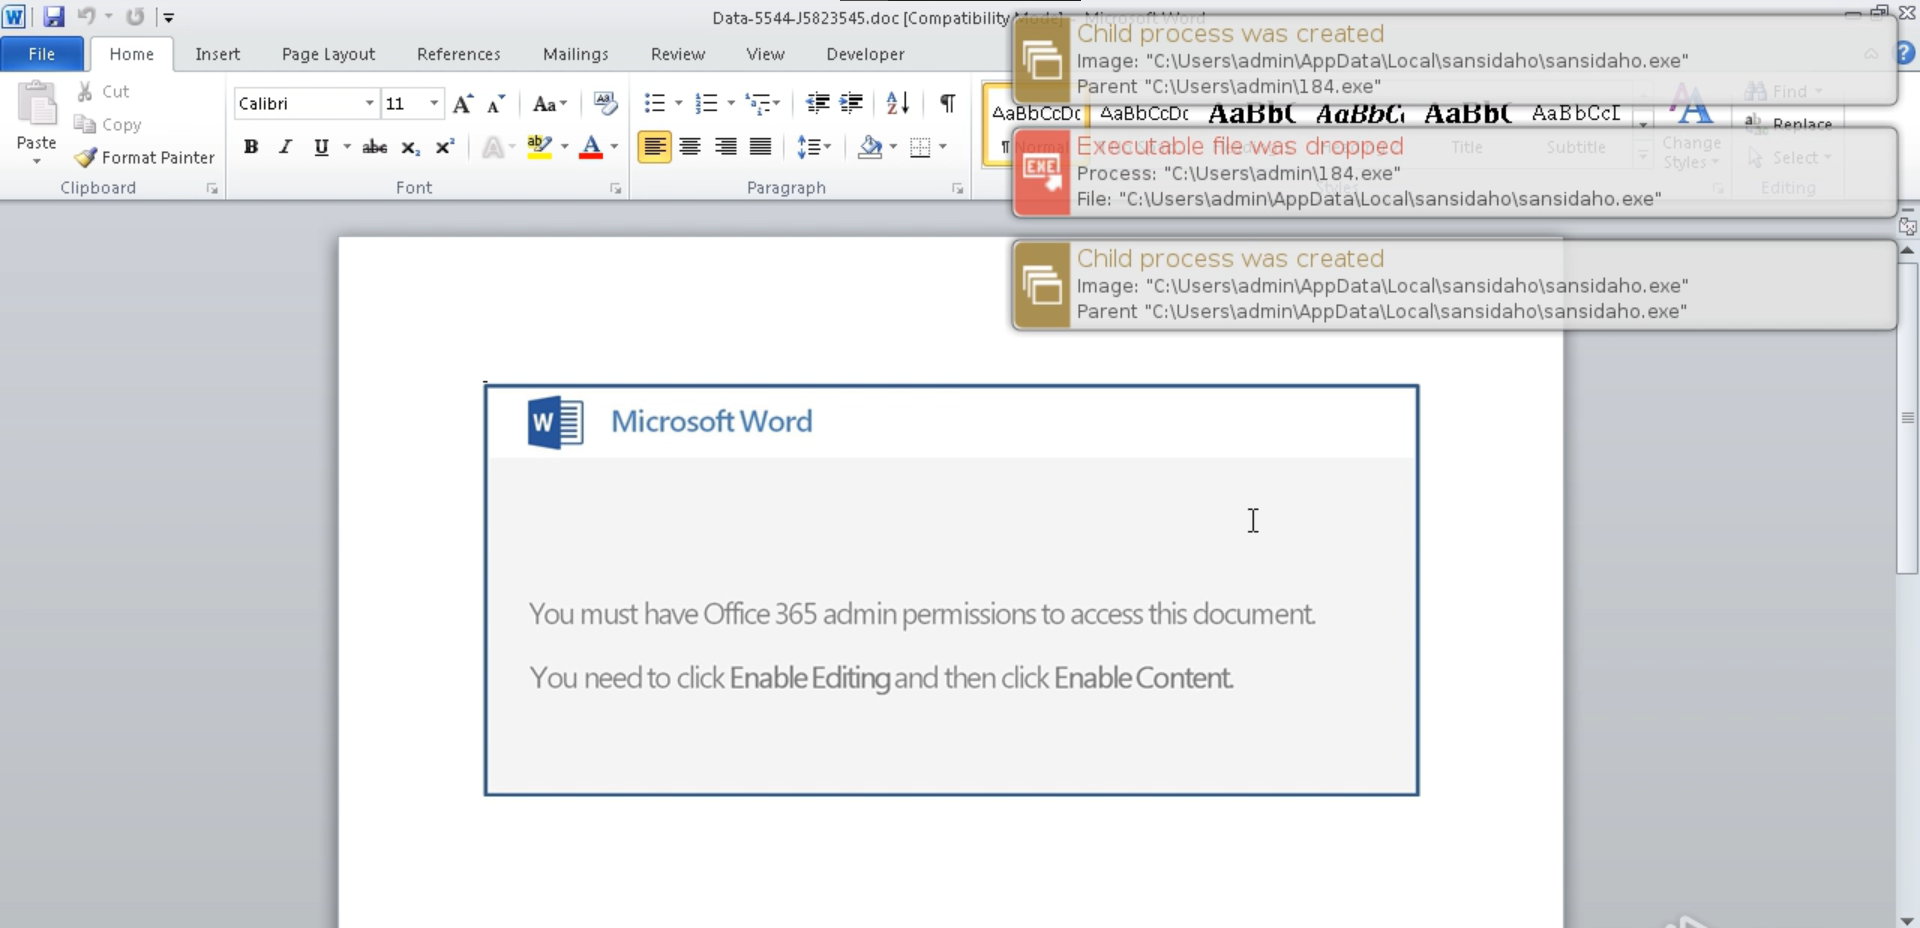The image size is (1920, 928).
Task: Click scrollbar down arrow
Action: 1907,920
